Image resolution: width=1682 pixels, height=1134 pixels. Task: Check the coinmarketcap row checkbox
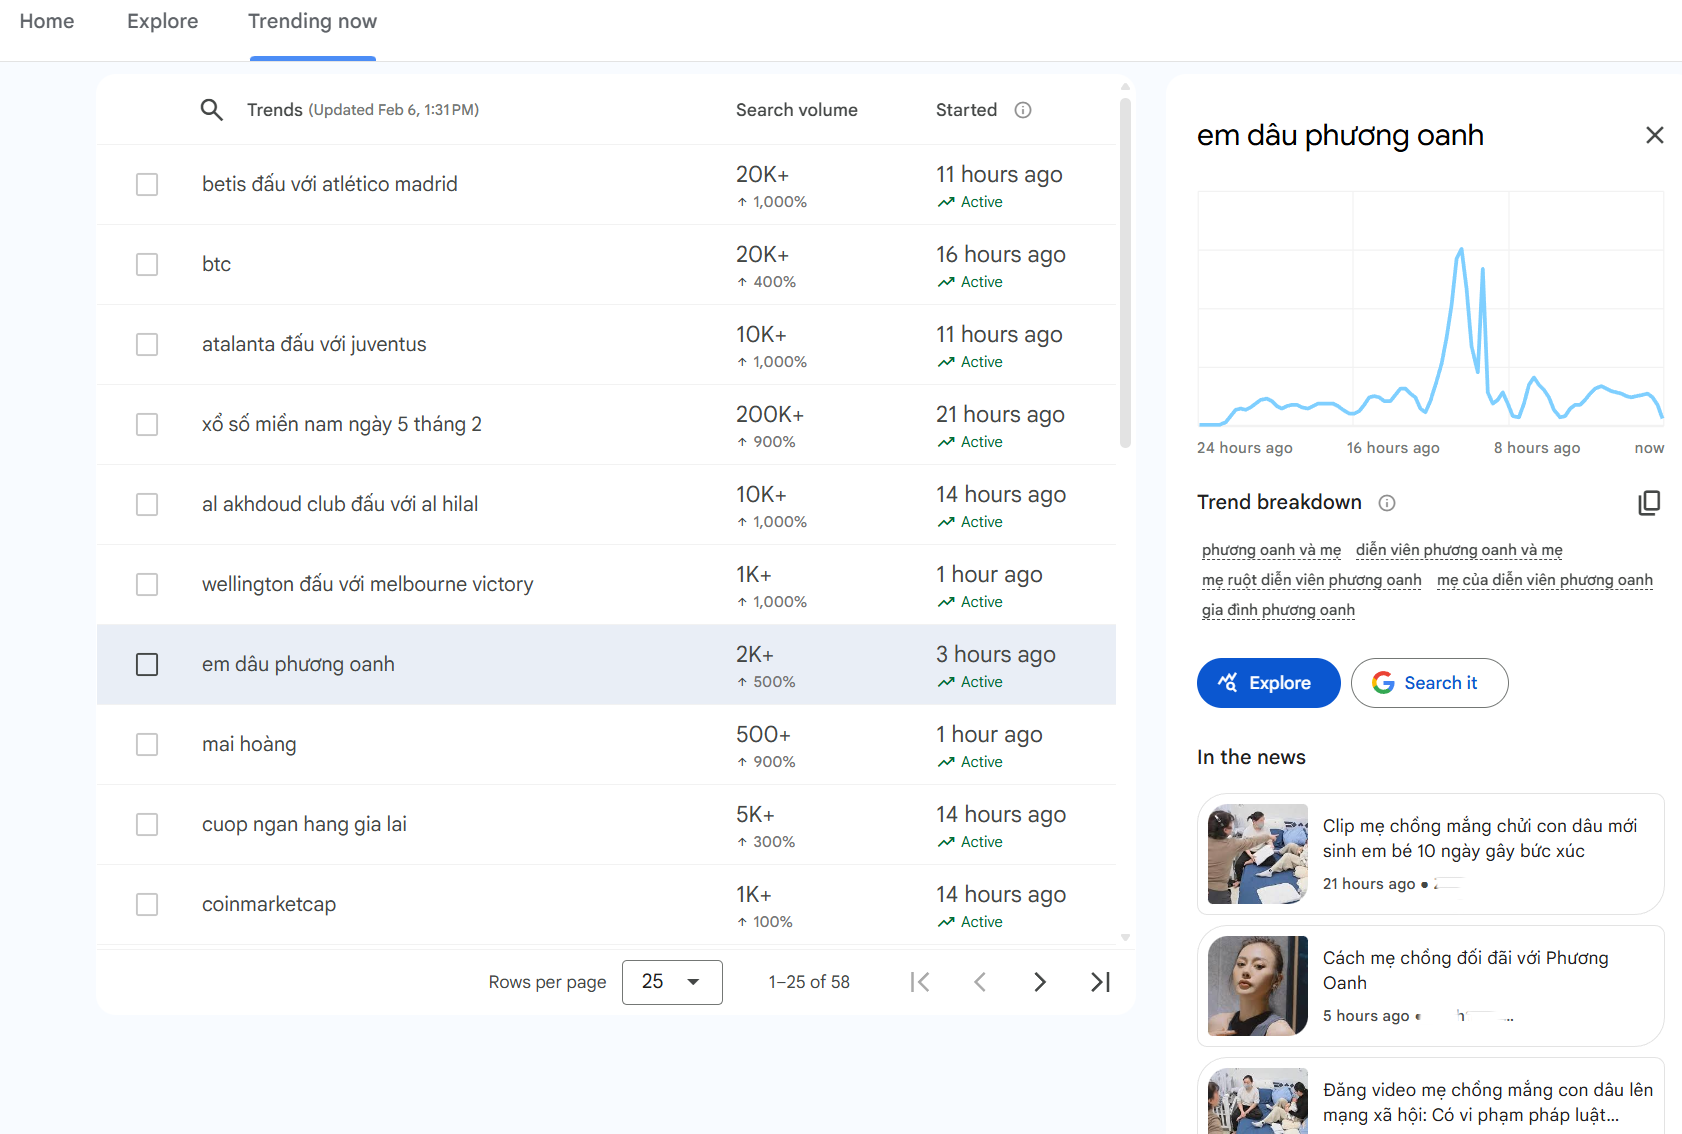[147, 904]
